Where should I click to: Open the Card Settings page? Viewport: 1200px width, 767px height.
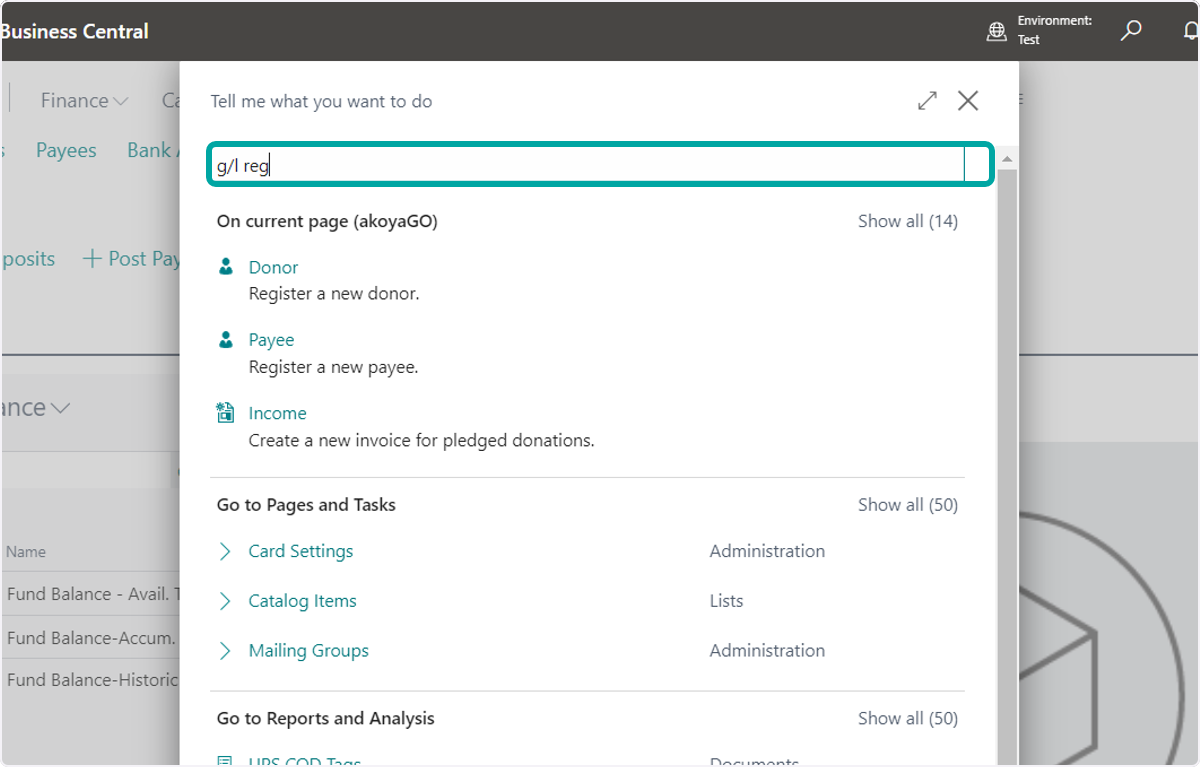(x=300, y=551)
